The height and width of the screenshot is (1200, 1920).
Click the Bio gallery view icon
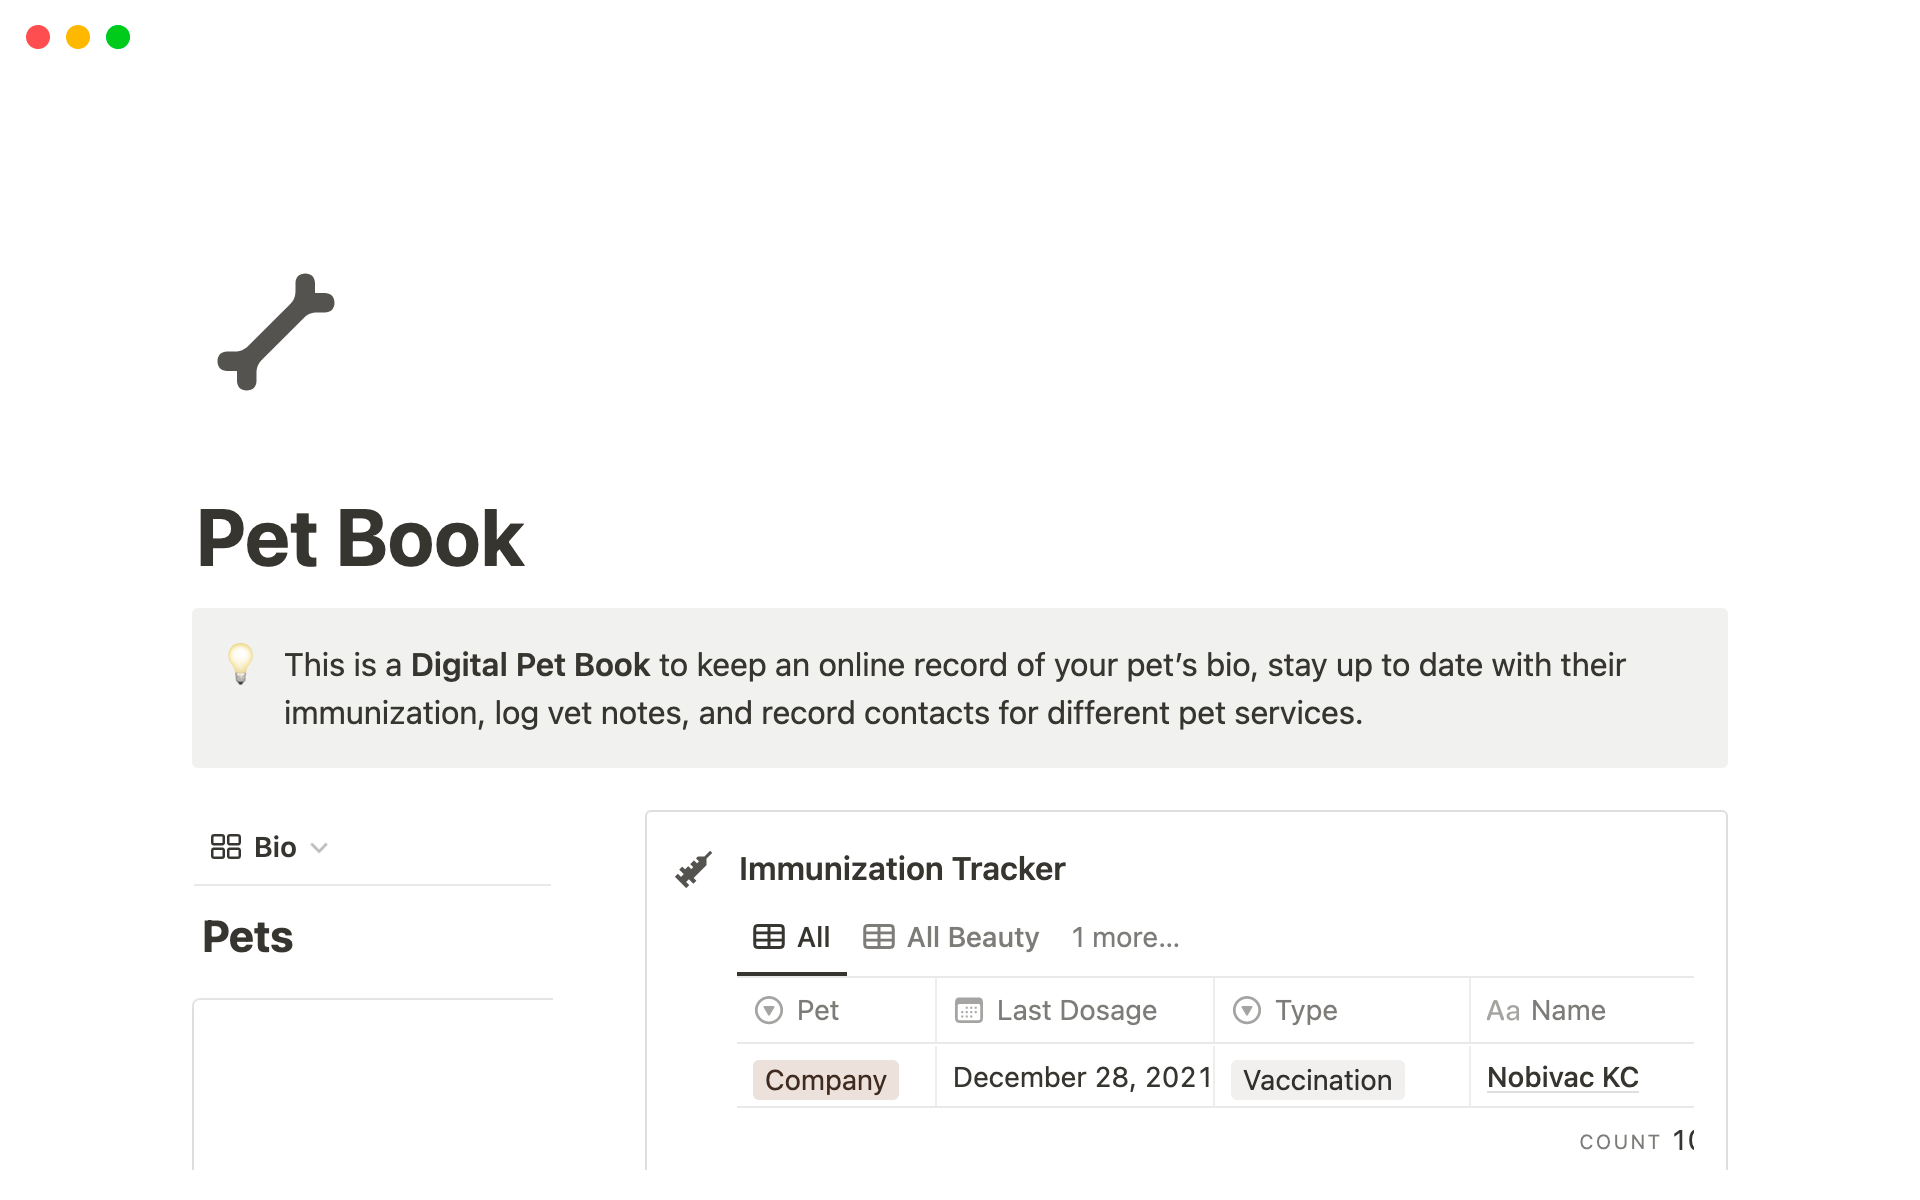tap(225, 847)
